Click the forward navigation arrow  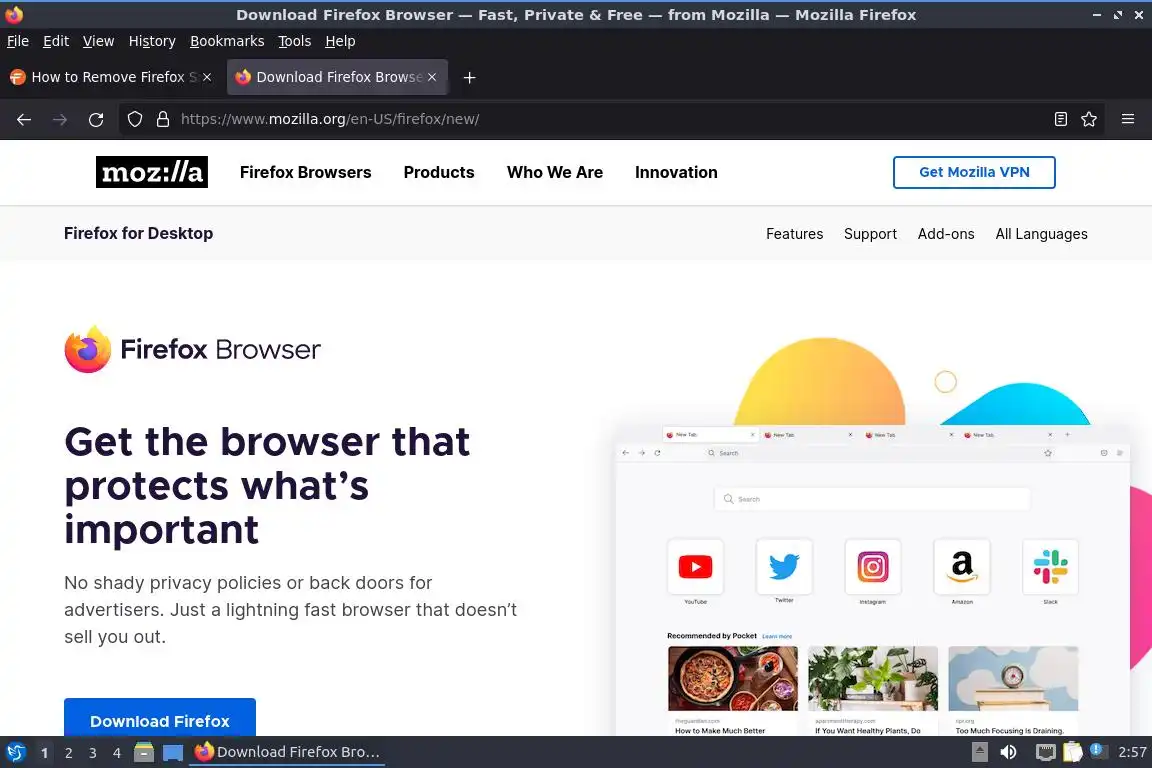[60, 119]
